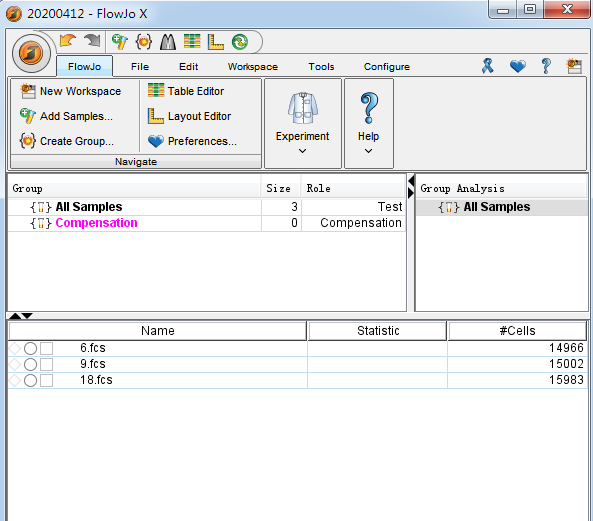Select the 9.fcs sample row

[297, 364]
